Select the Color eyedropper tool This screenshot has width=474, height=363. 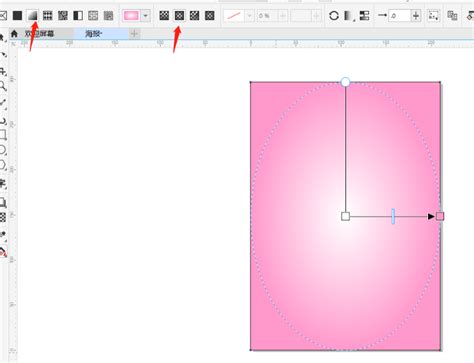(x=3, y=235)
